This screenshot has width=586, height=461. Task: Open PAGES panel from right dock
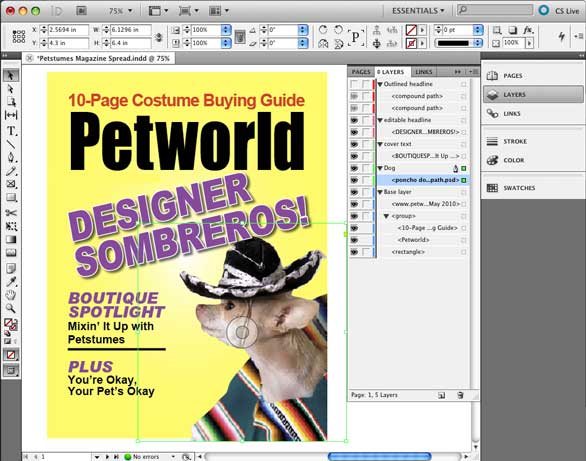533,76
